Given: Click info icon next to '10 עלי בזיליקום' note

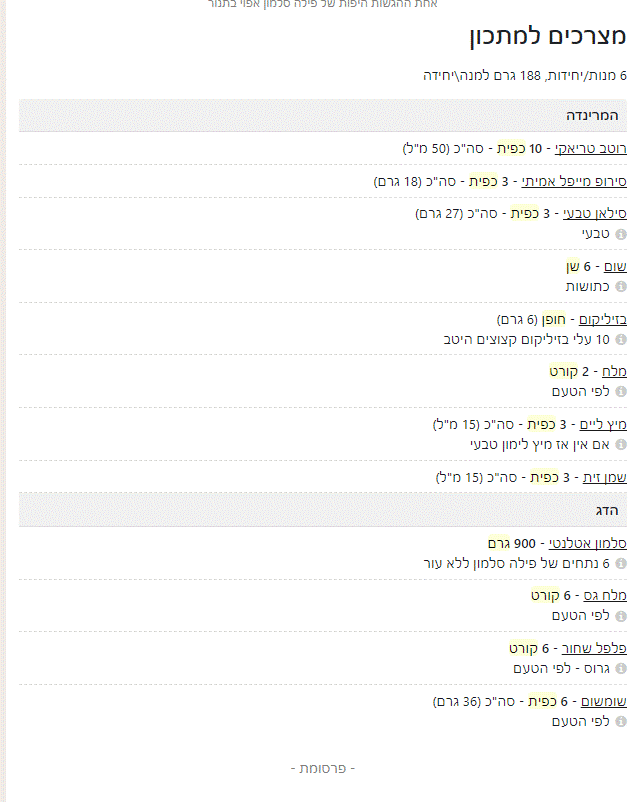Looking at the screenshot, I should tap(621, 339).
